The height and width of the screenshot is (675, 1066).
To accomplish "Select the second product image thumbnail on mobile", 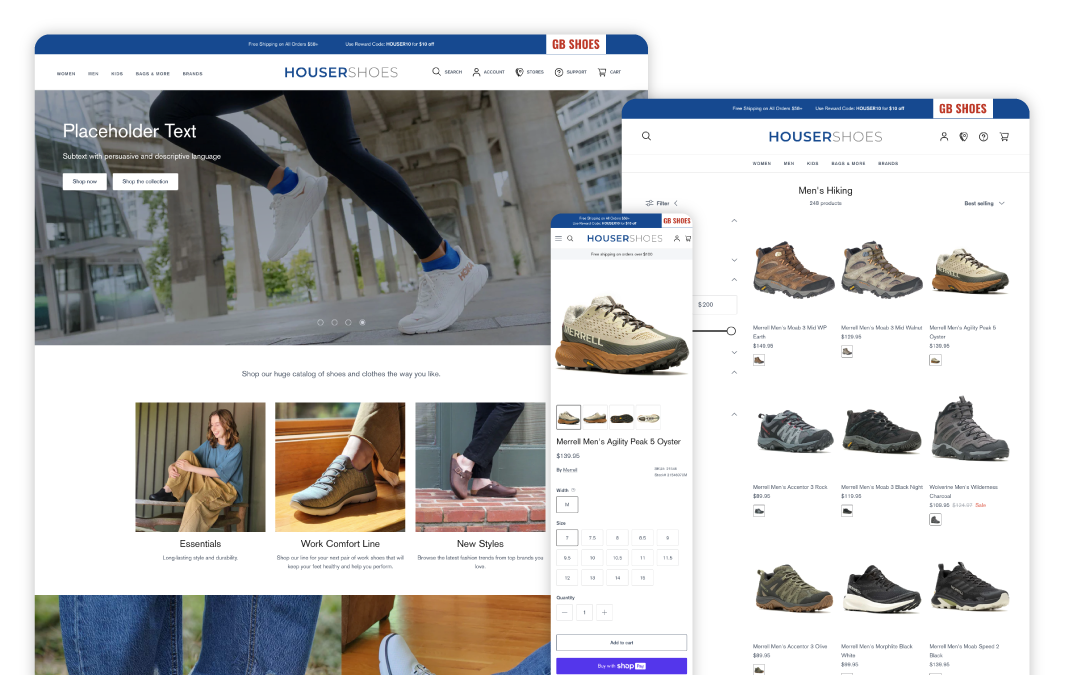I will pos(595,416).
